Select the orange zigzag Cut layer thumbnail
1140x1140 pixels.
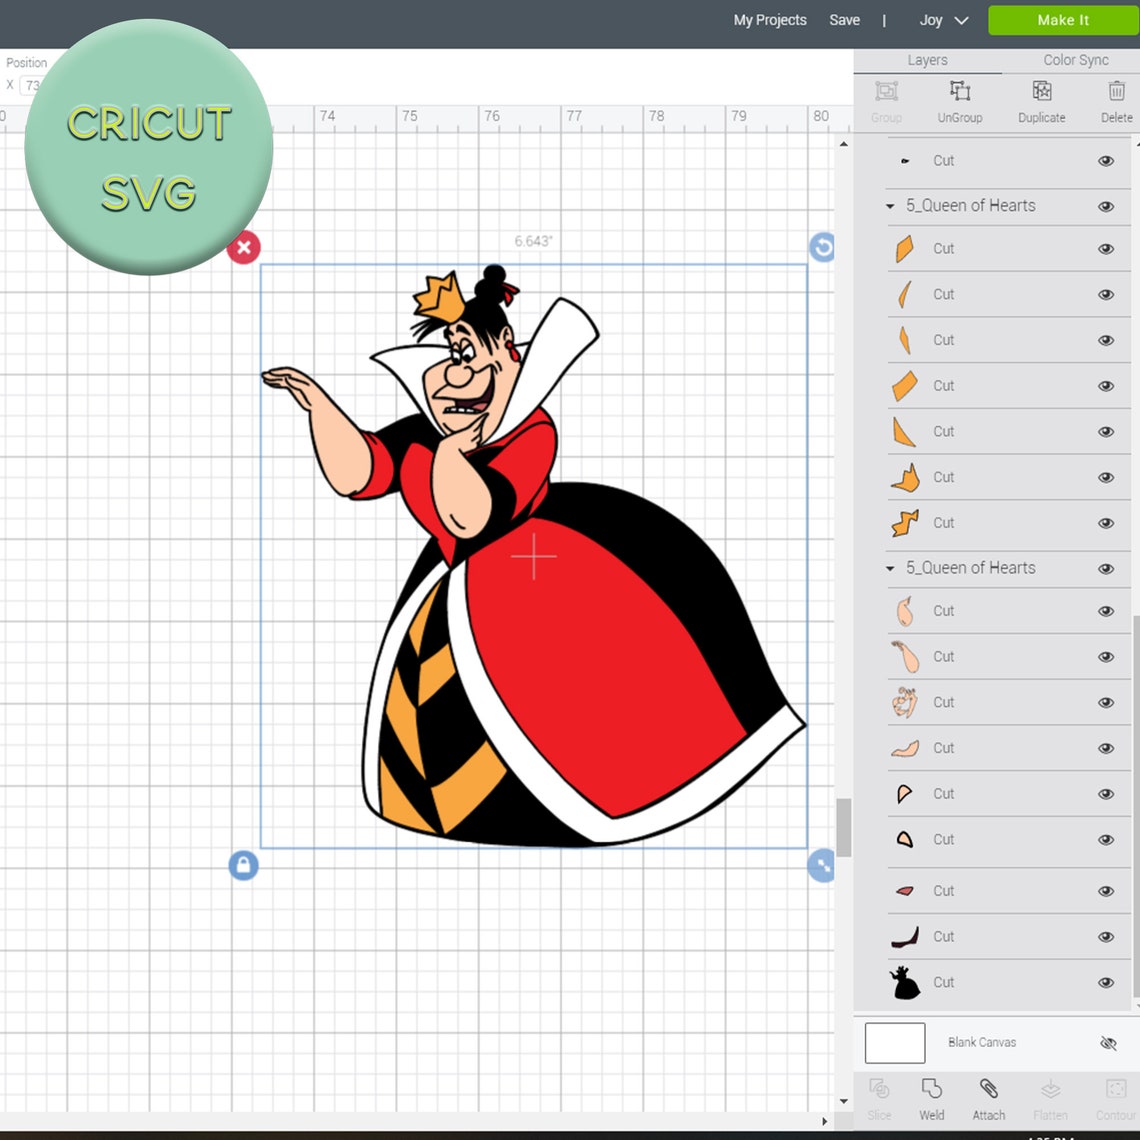(905, 523)
